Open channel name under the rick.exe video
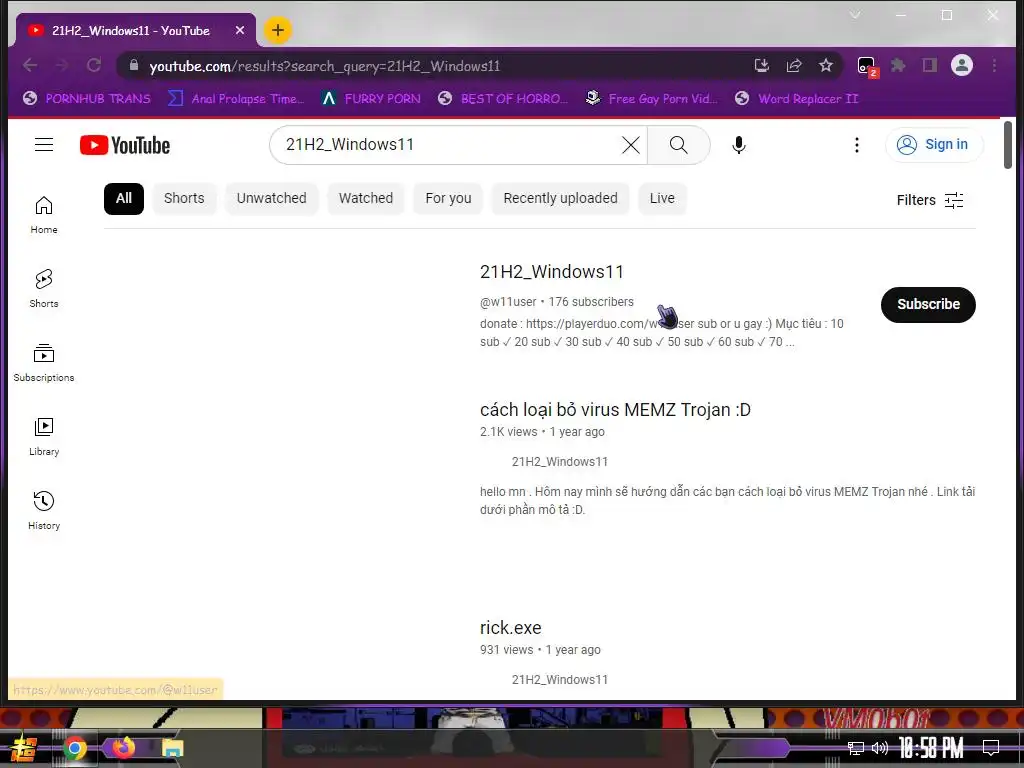The width and height of the screenshot is (1024, 768). (560, 680)
